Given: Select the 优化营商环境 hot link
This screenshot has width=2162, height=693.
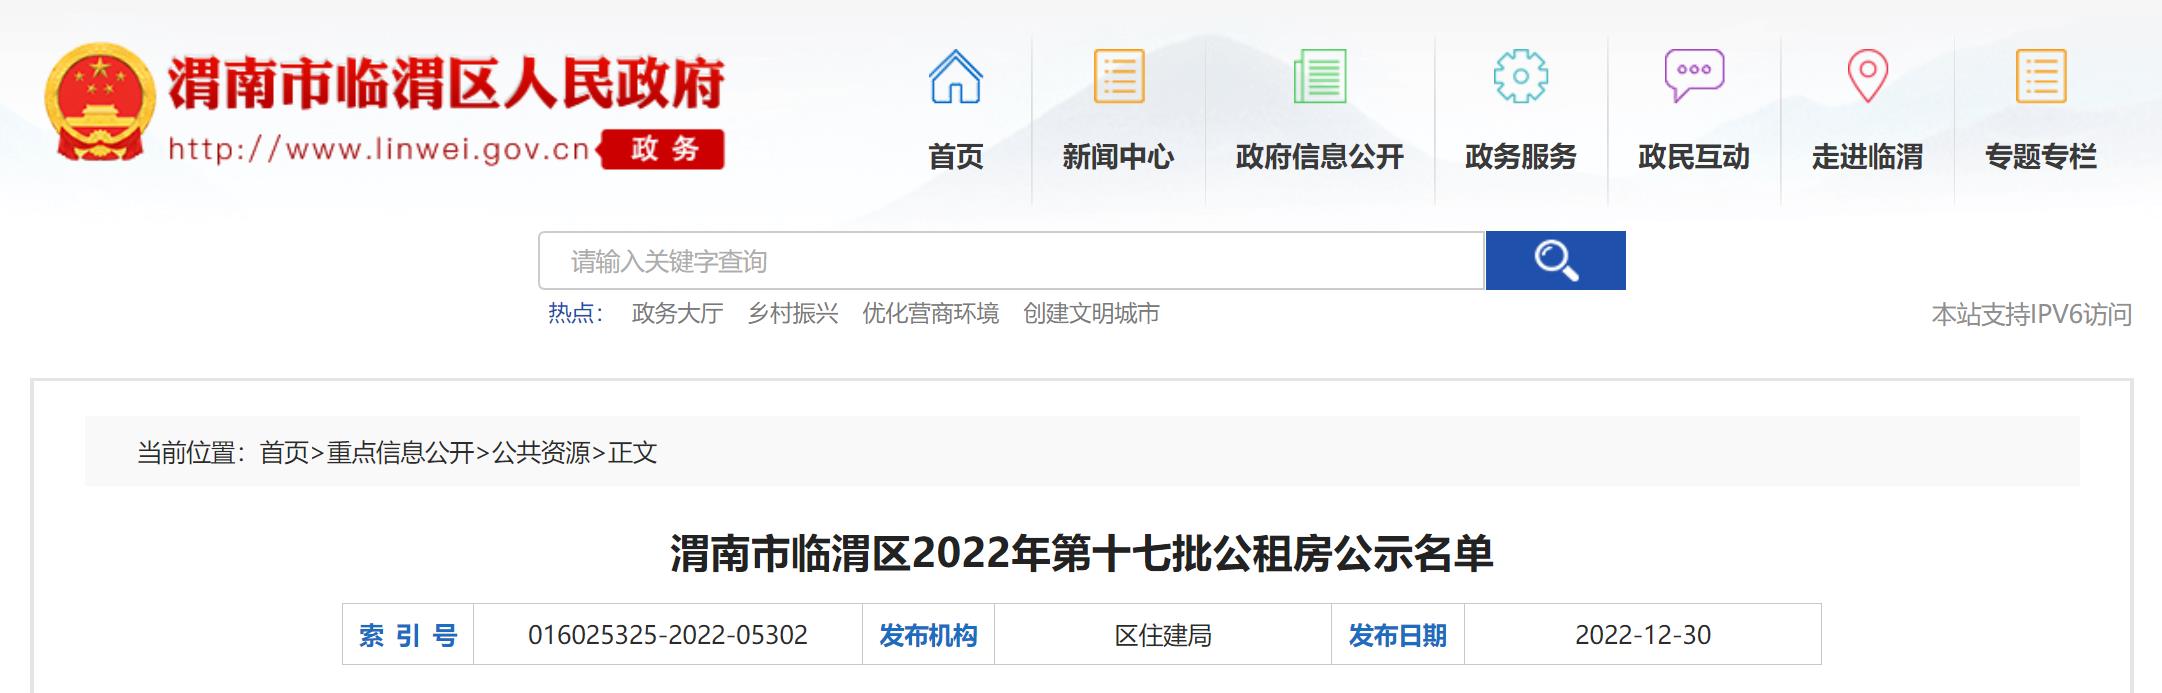Looking at the screenshot, I should tap(930, 314).
